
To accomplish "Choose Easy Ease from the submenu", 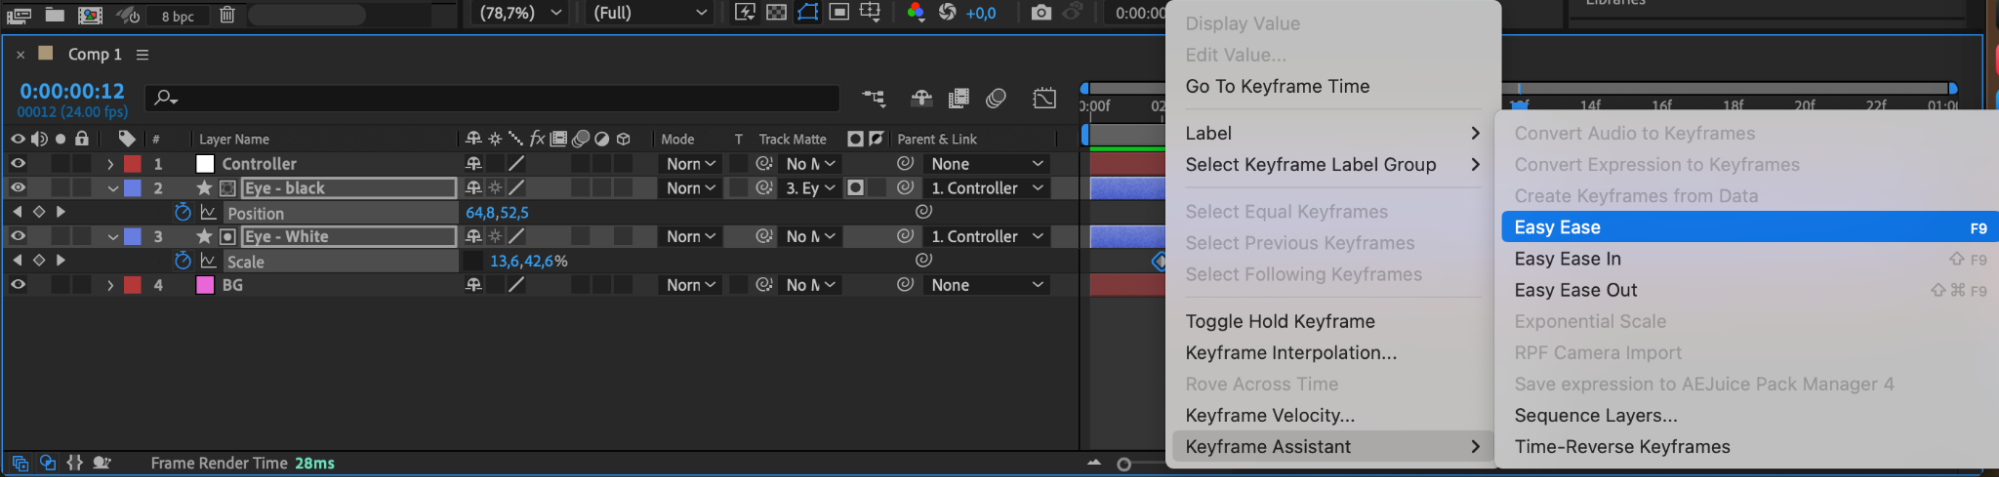I will (1557, 228).
